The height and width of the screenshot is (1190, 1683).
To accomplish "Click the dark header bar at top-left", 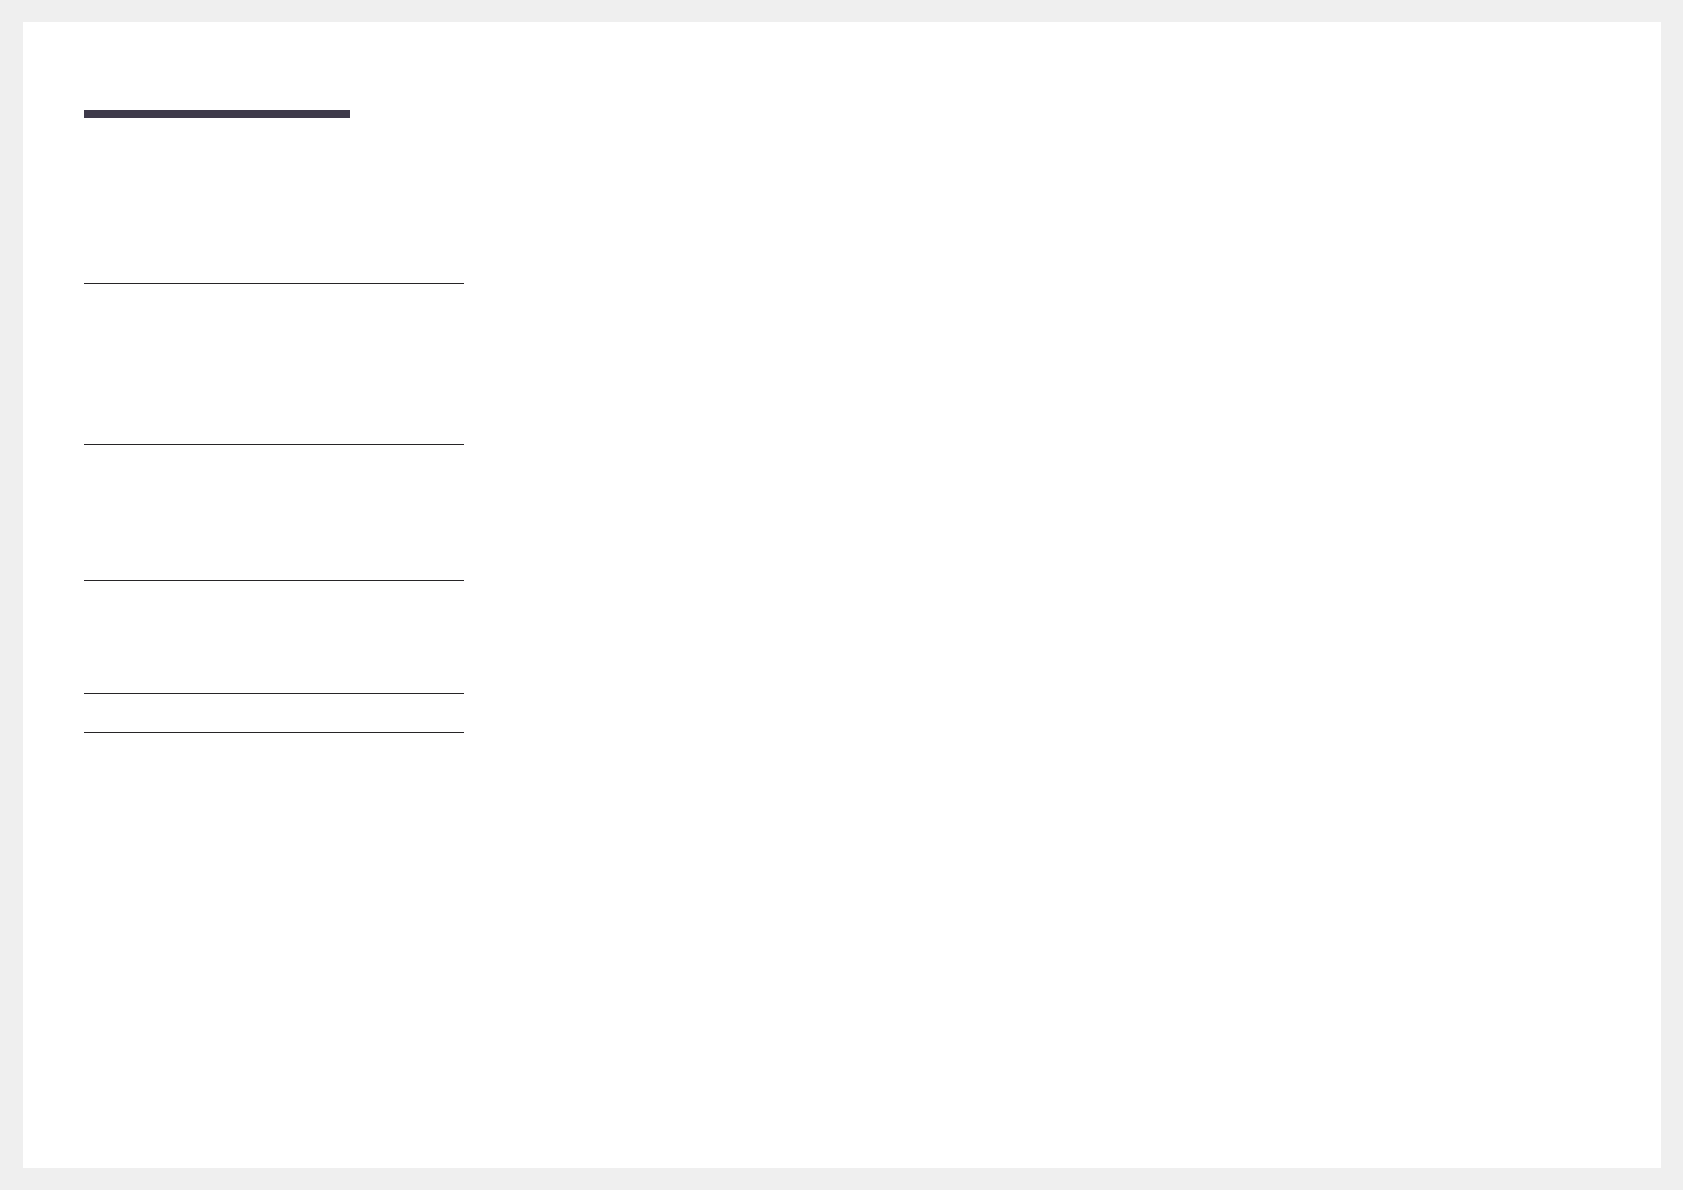I will click(217, 114).
